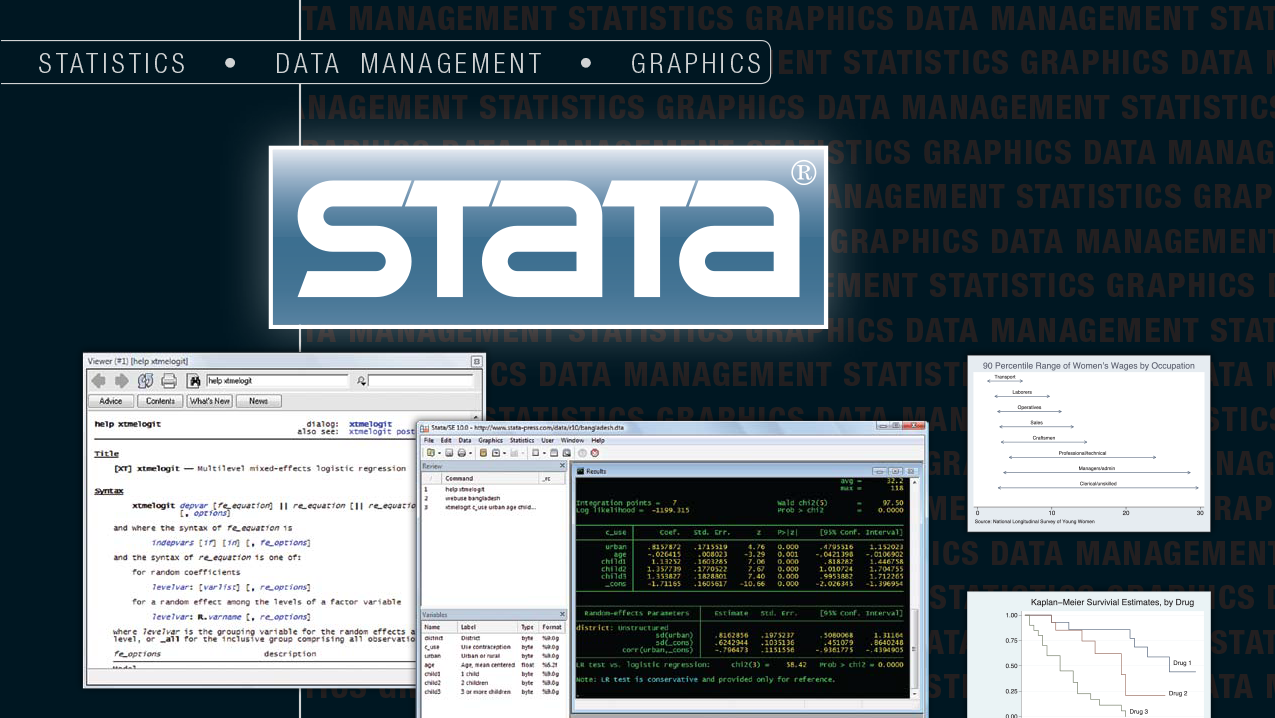This screenshot has height=718, width=1275.
Task: Open the Statistics menu in Stata
Action: 522,440
